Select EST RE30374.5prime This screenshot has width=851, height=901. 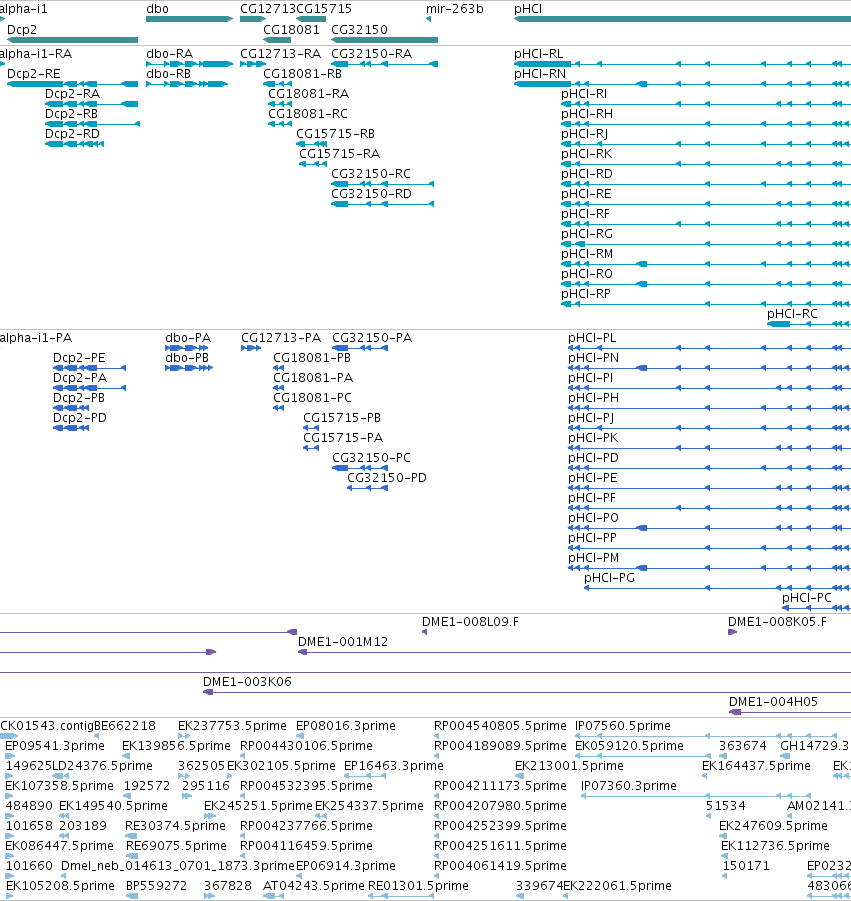pyautogui.click(x=175, y=826)
